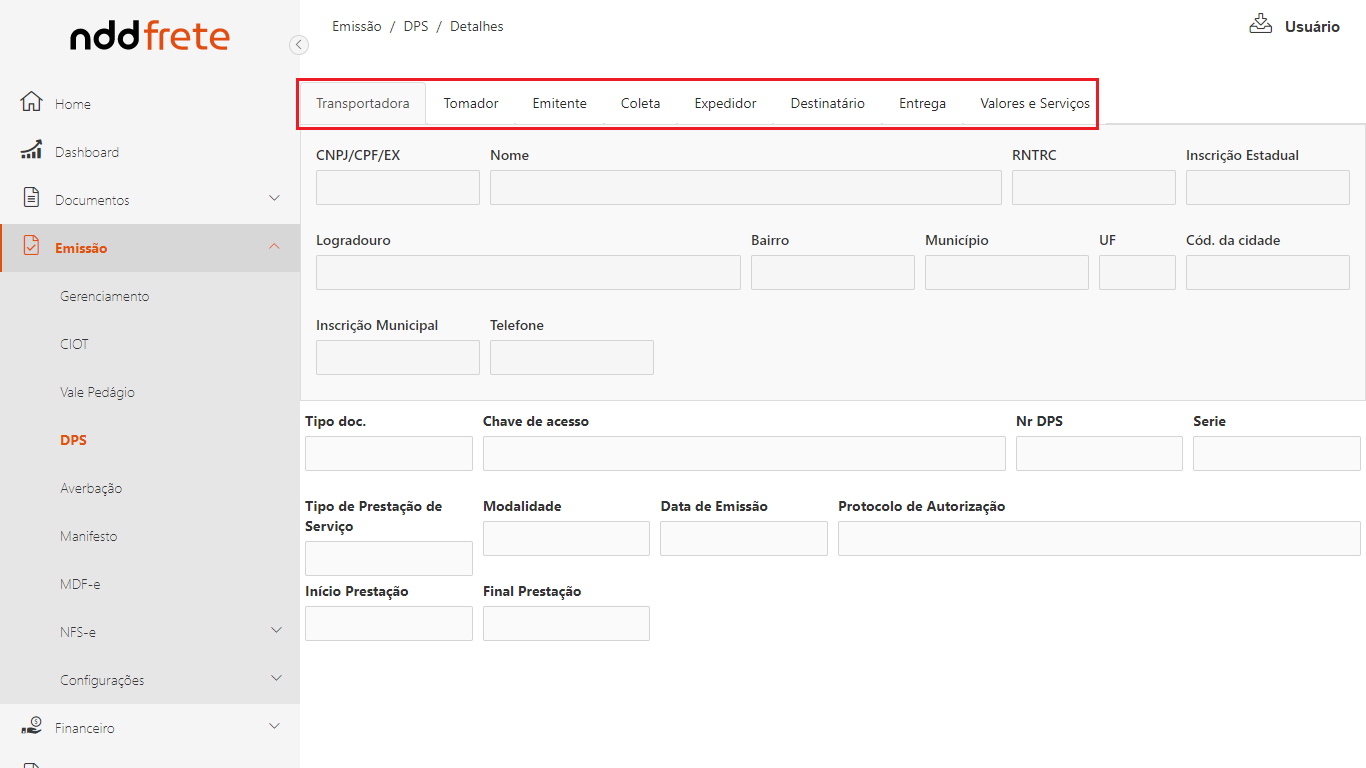Click the Documentos page icon
The image size is (1366, 768).
click(x=31, y=198)
